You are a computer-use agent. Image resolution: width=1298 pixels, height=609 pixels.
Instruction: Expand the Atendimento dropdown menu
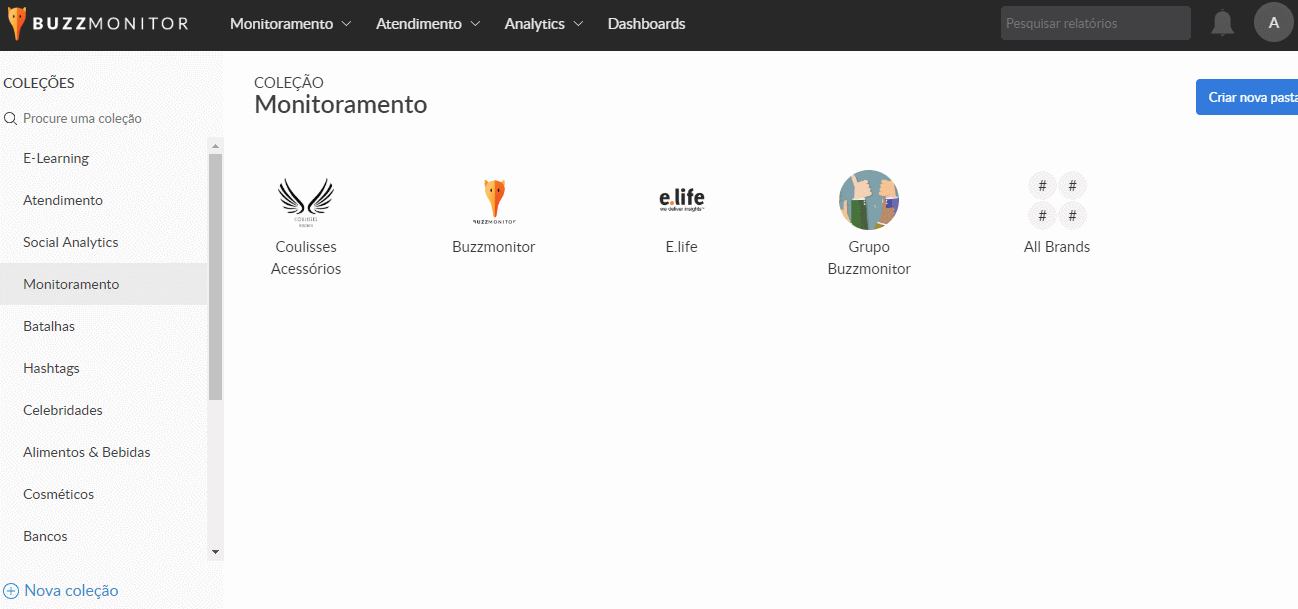point(428,24)
